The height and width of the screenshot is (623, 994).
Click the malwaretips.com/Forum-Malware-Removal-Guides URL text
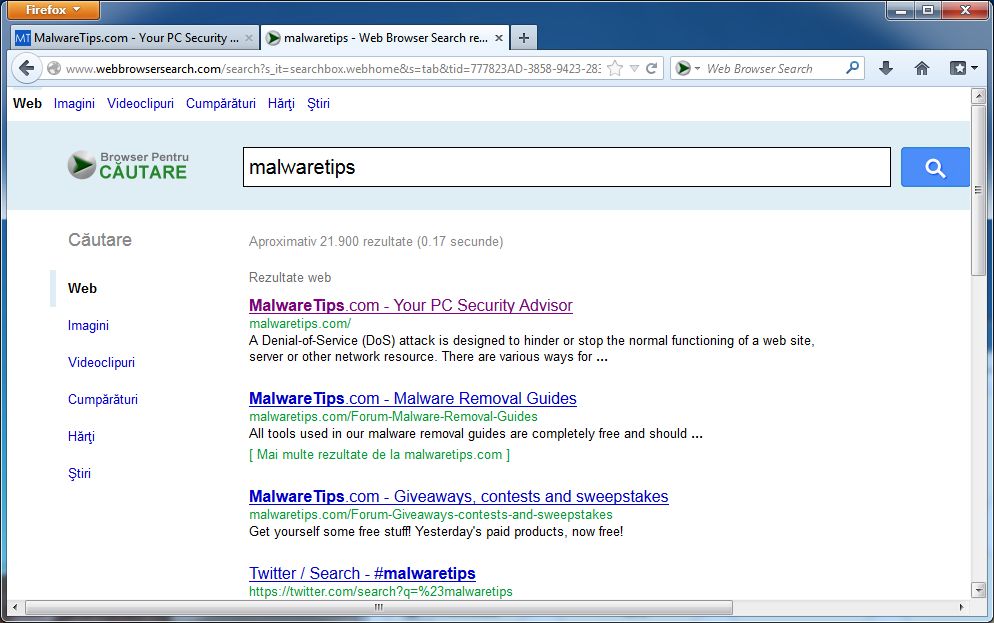point(393,416)
